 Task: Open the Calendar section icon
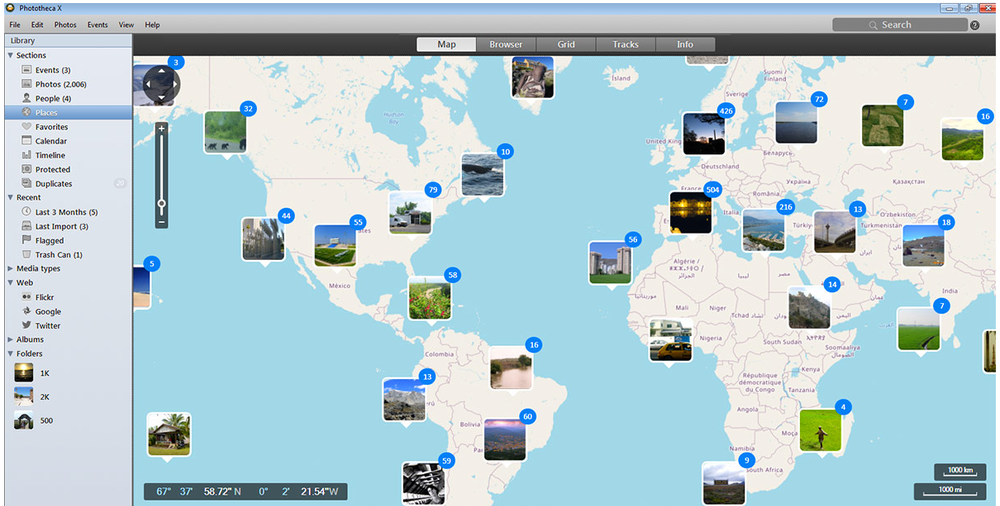[x=26, y=140]
